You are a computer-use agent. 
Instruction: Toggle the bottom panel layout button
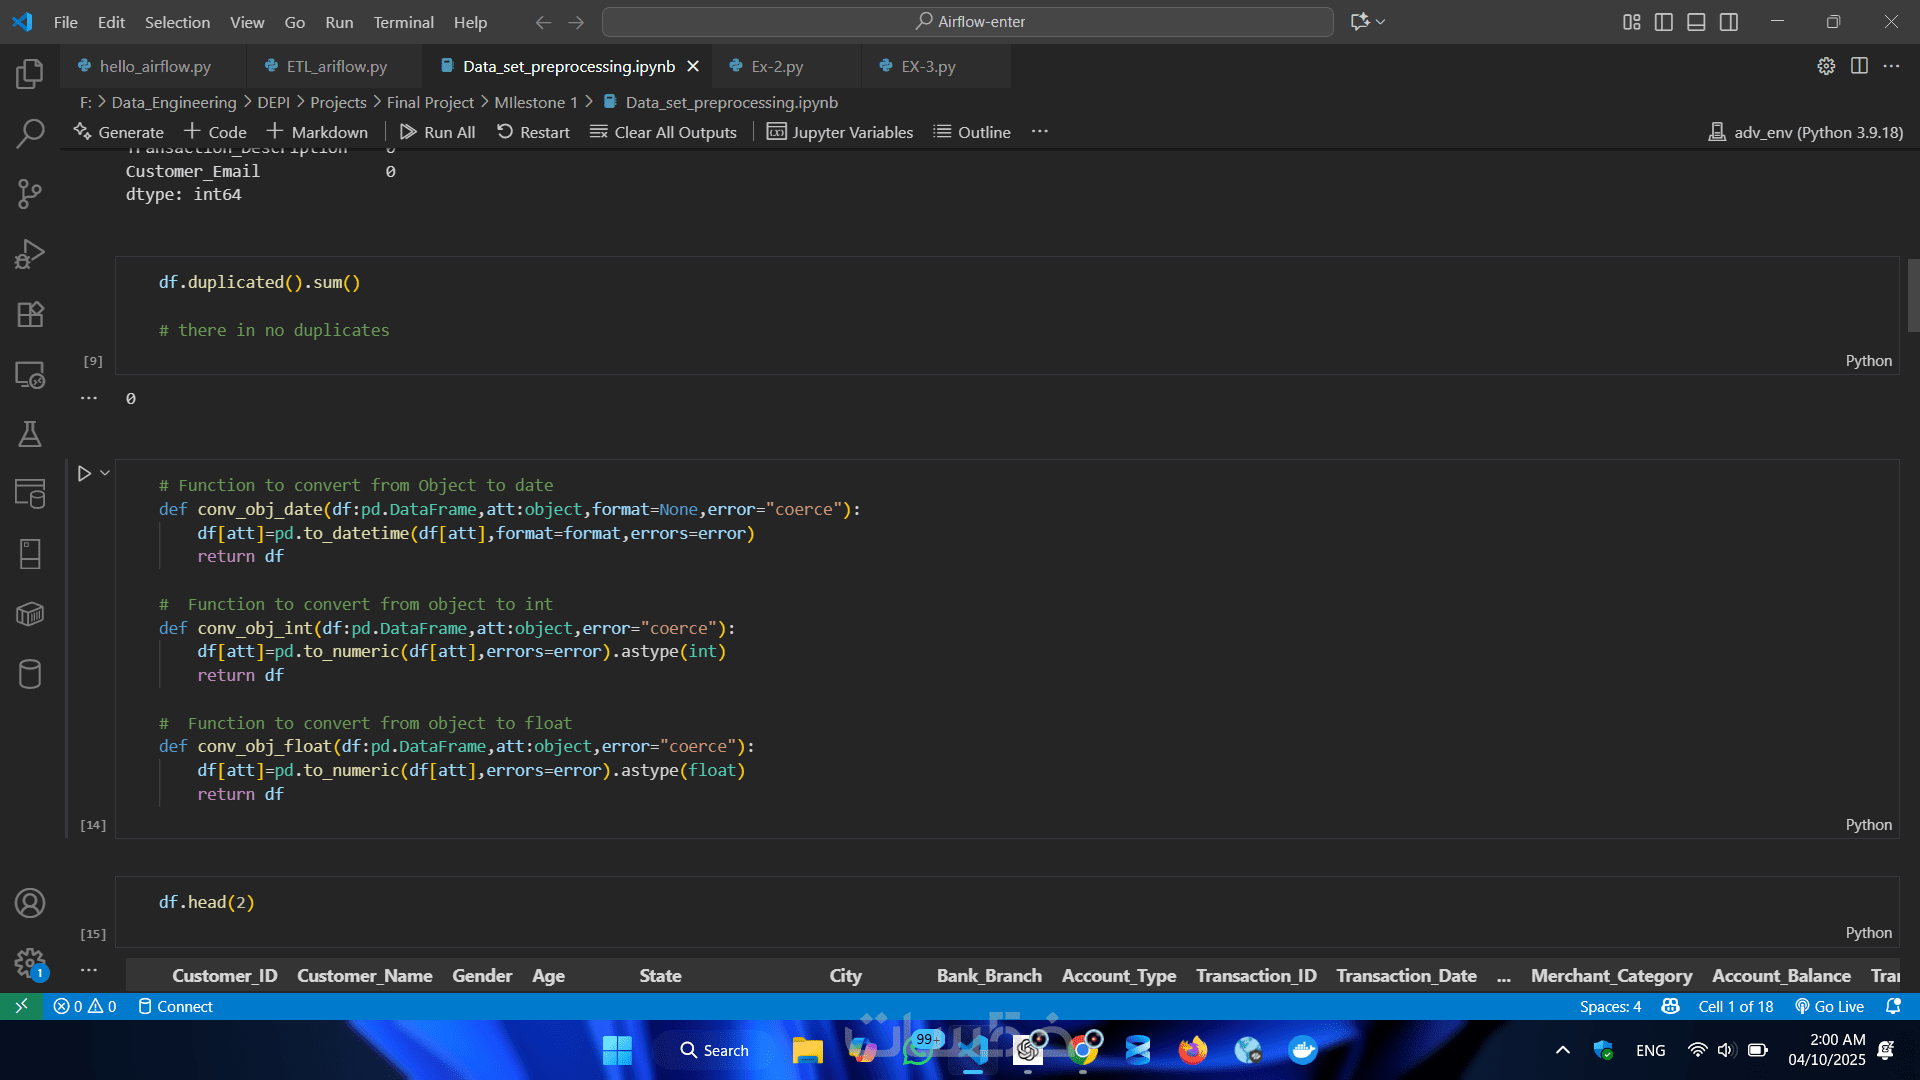[1696, 22]
